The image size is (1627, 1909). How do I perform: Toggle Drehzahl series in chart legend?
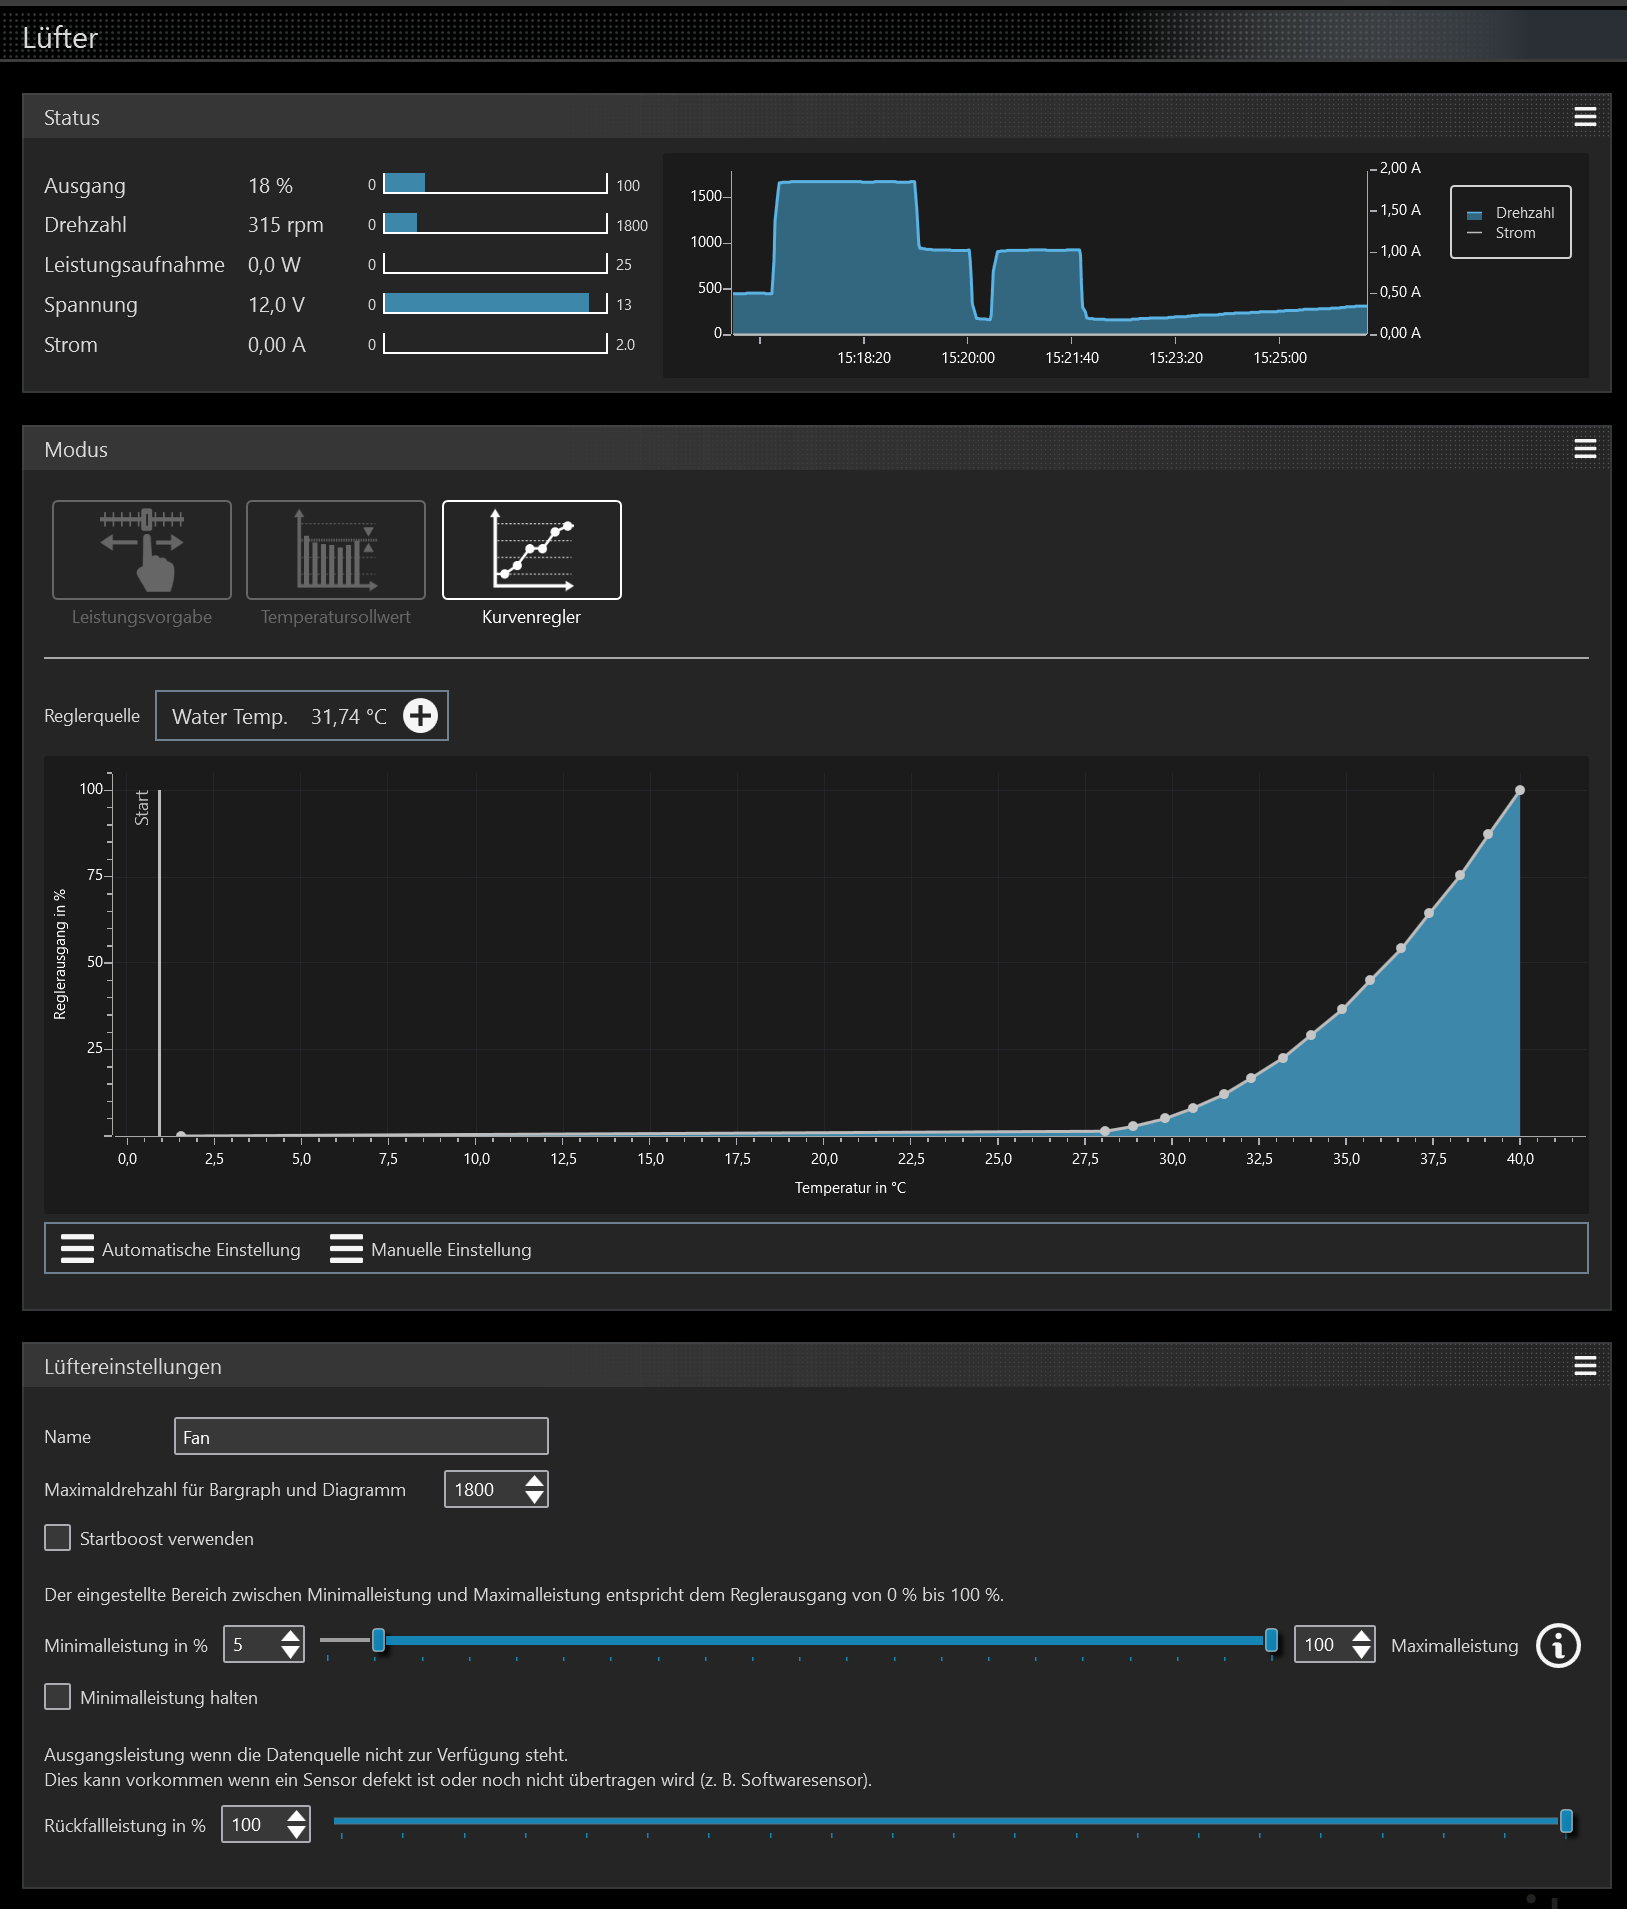1512,213
